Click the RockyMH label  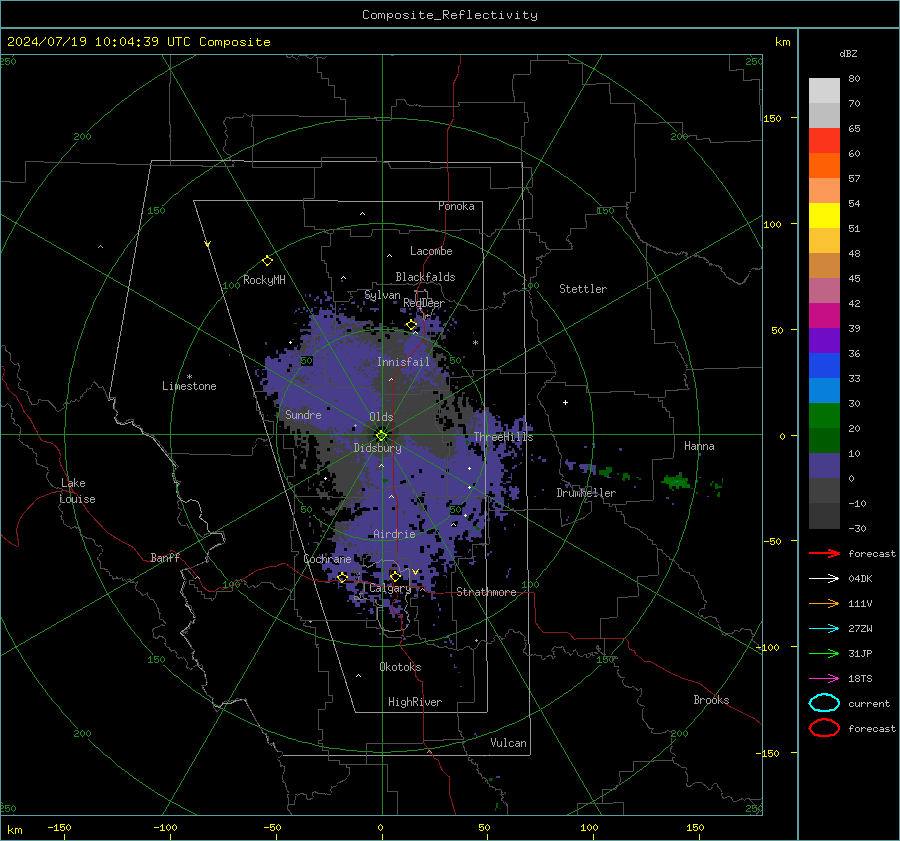click(264, 280)
